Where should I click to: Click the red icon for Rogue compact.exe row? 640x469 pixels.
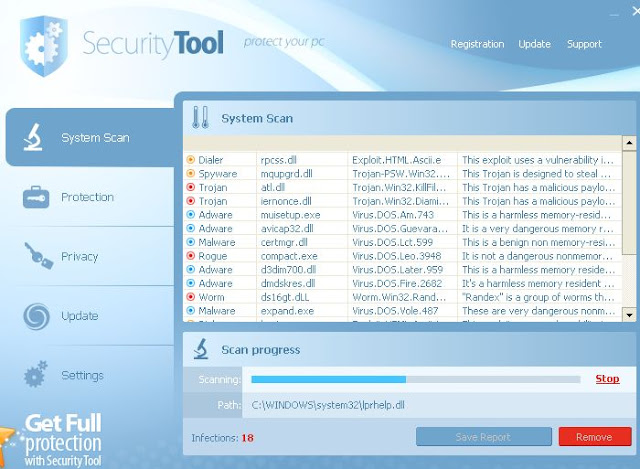191,256
